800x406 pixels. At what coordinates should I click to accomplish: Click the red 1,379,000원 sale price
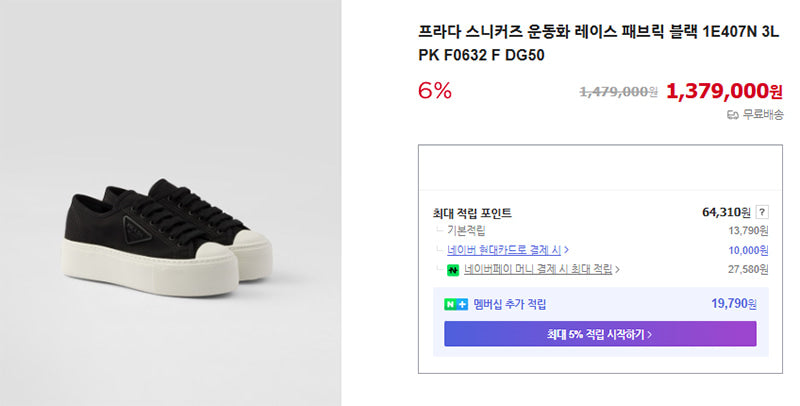pos(724,91)
